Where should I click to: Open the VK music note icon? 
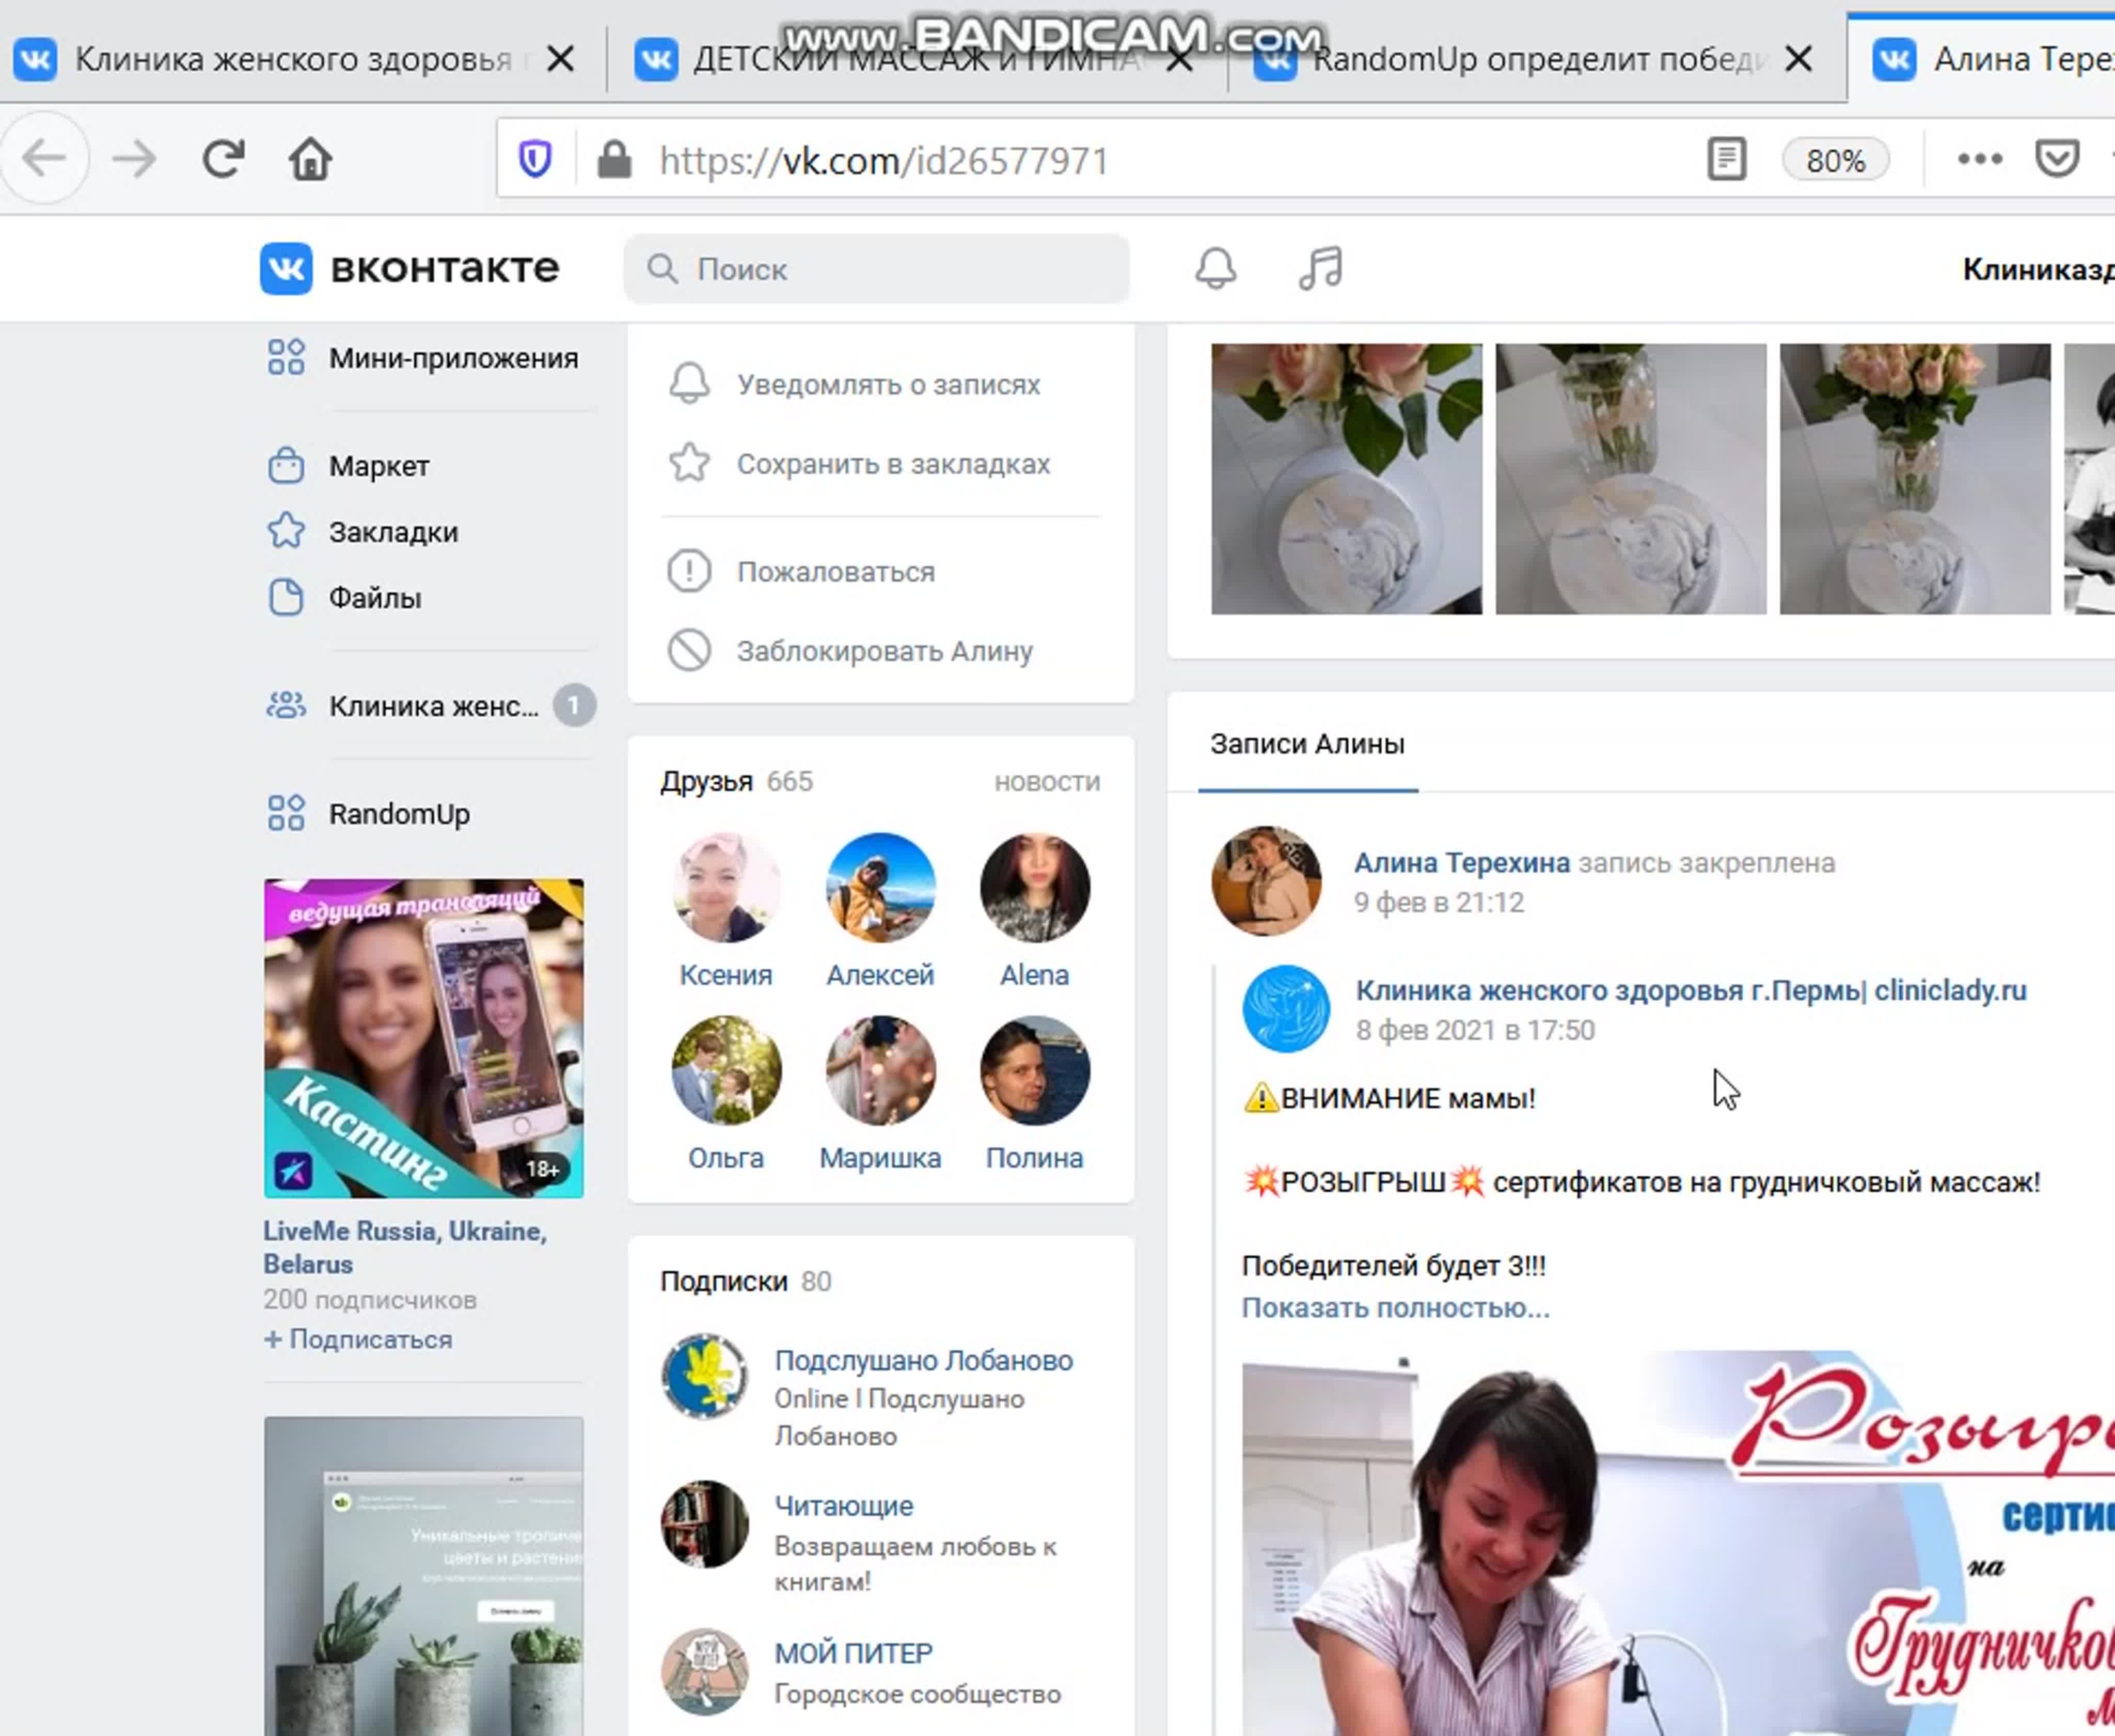tap(1321, 268)
